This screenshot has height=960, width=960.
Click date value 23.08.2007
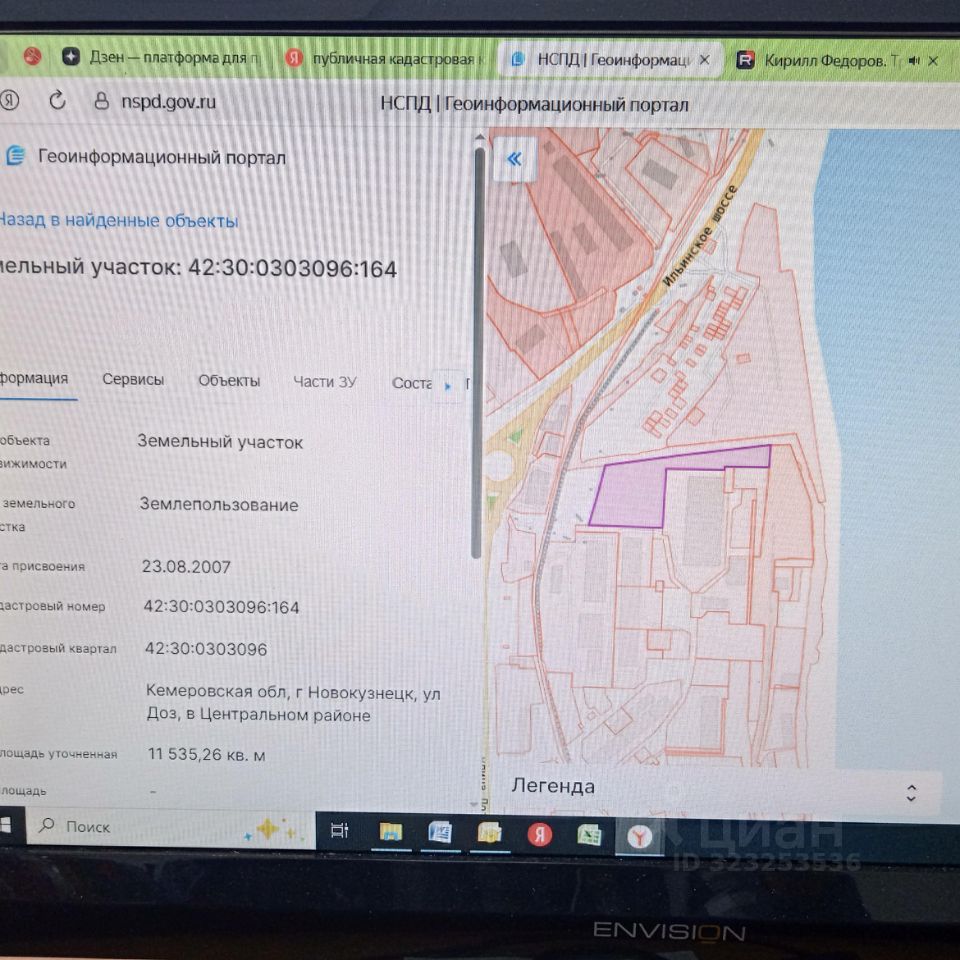[186, 566]
